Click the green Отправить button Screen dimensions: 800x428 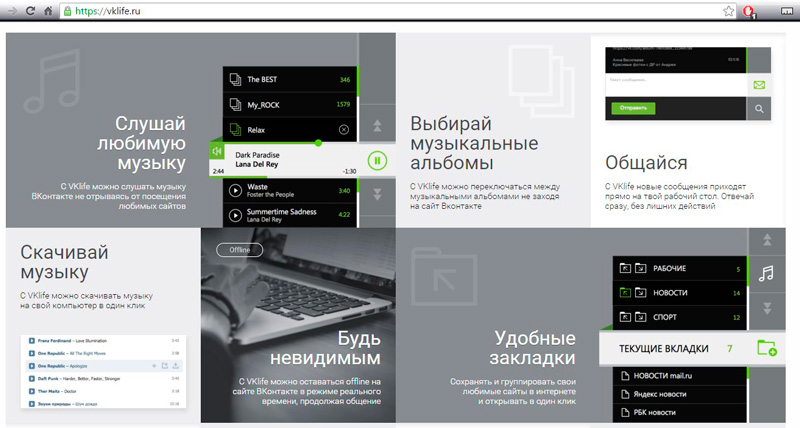coord(633,108)
